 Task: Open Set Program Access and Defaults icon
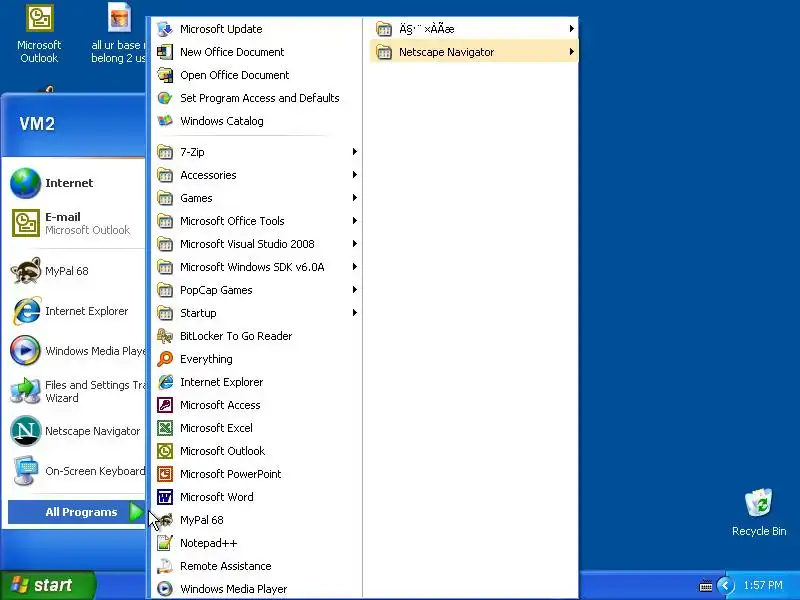pyautogui.click(x=165, y=98)
